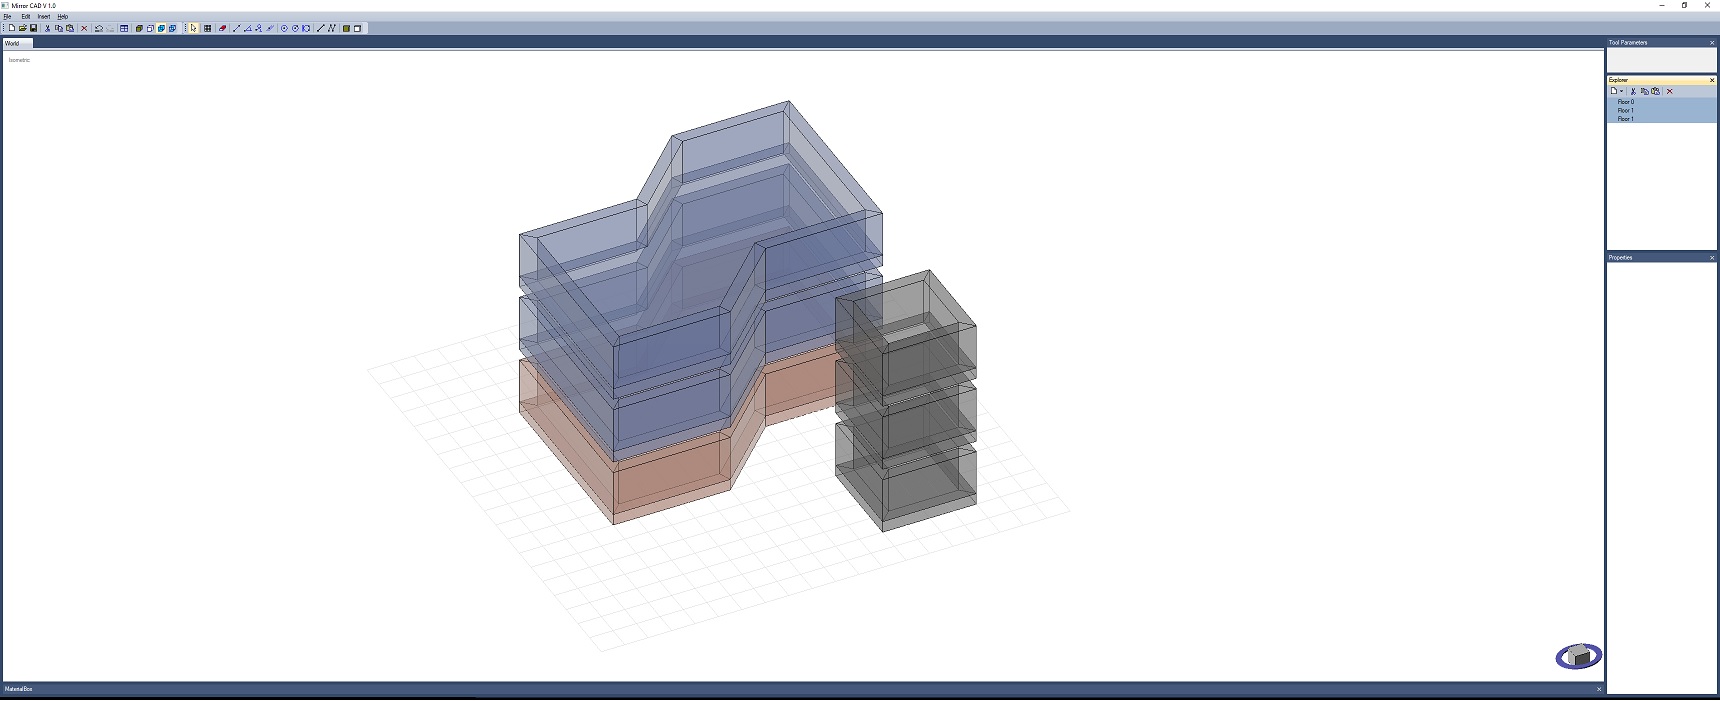Select Floor 0 in the Explorer list
This screenshot has height=701, width=1720.
1626,102
